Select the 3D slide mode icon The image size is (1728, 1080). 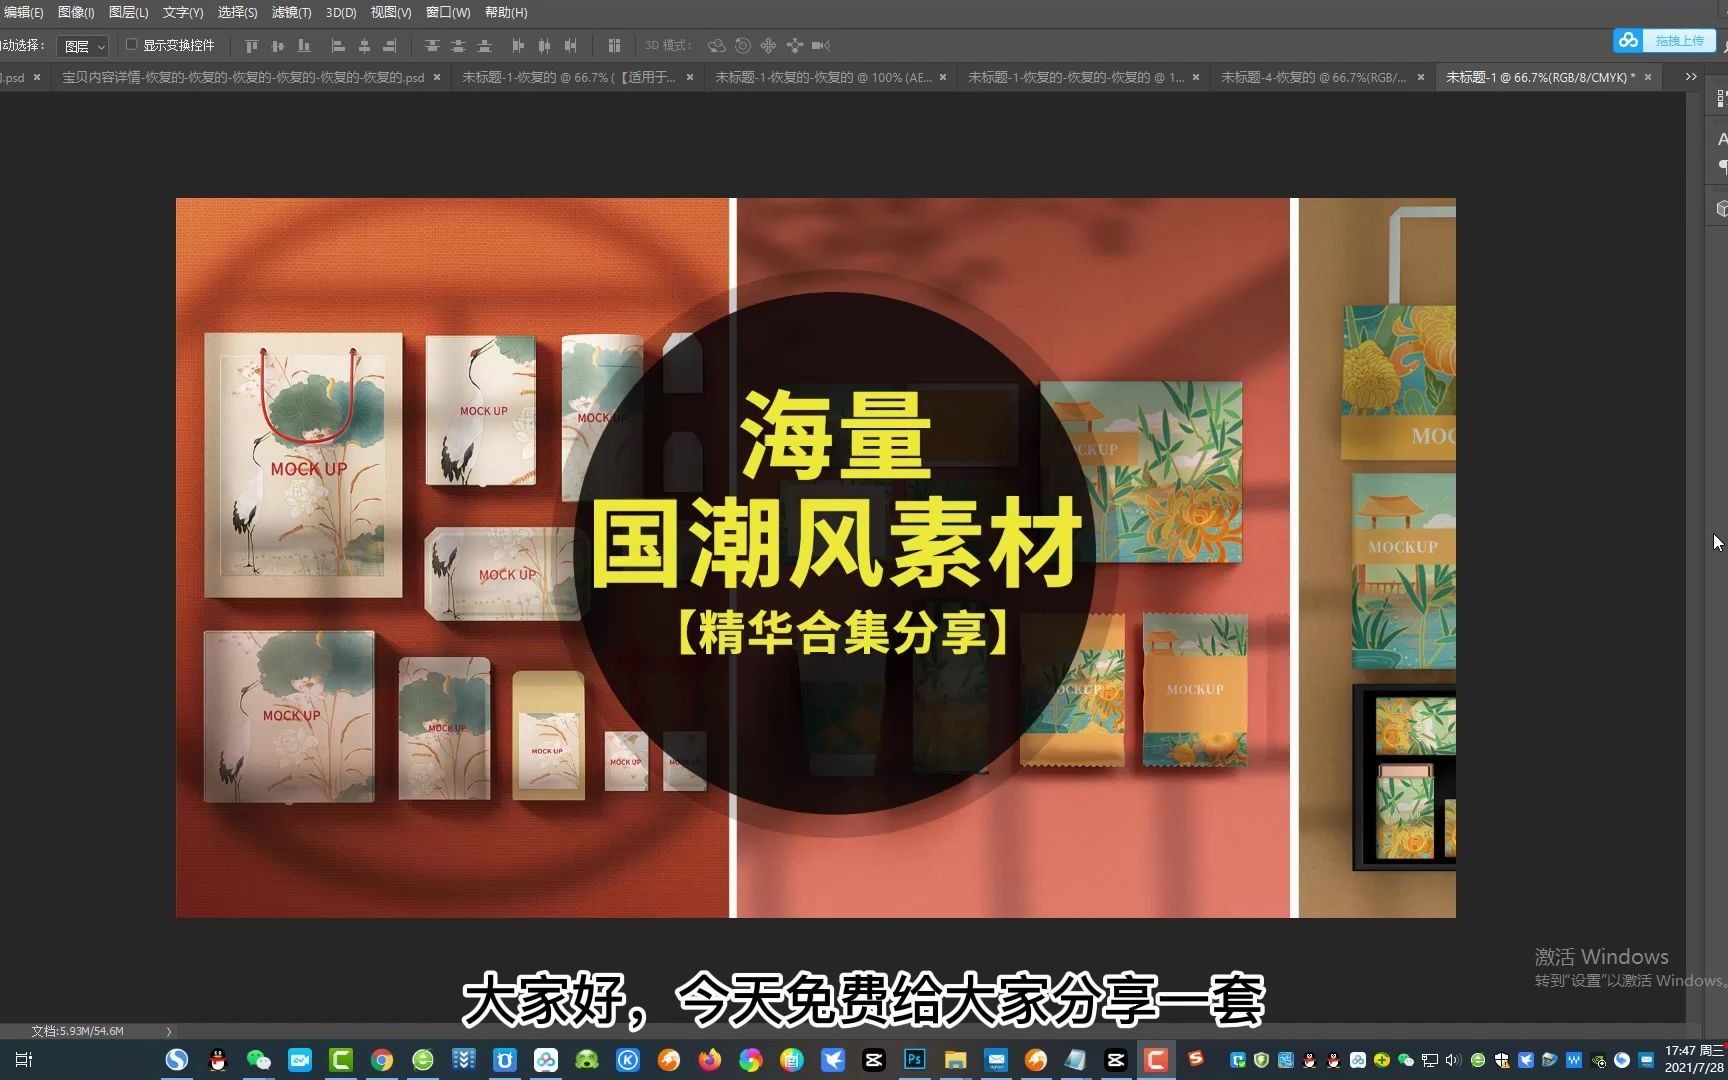[794, 45]
